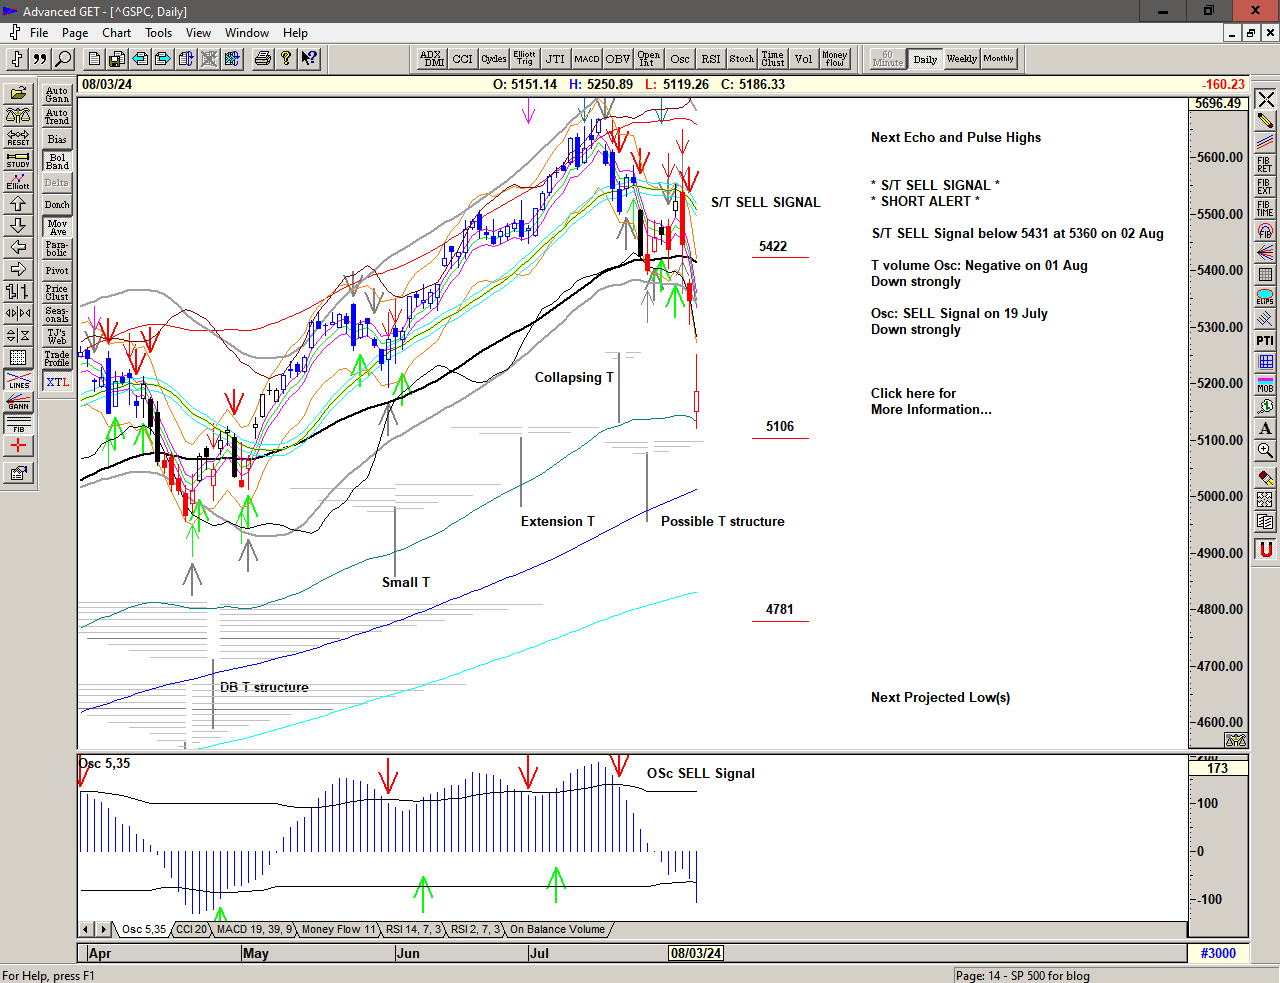Image resolution: width=1280 pixels, height=983 pixels.
Task: Switch to the MACD 19, 39, 9 tab
Action: click(255, 930)
